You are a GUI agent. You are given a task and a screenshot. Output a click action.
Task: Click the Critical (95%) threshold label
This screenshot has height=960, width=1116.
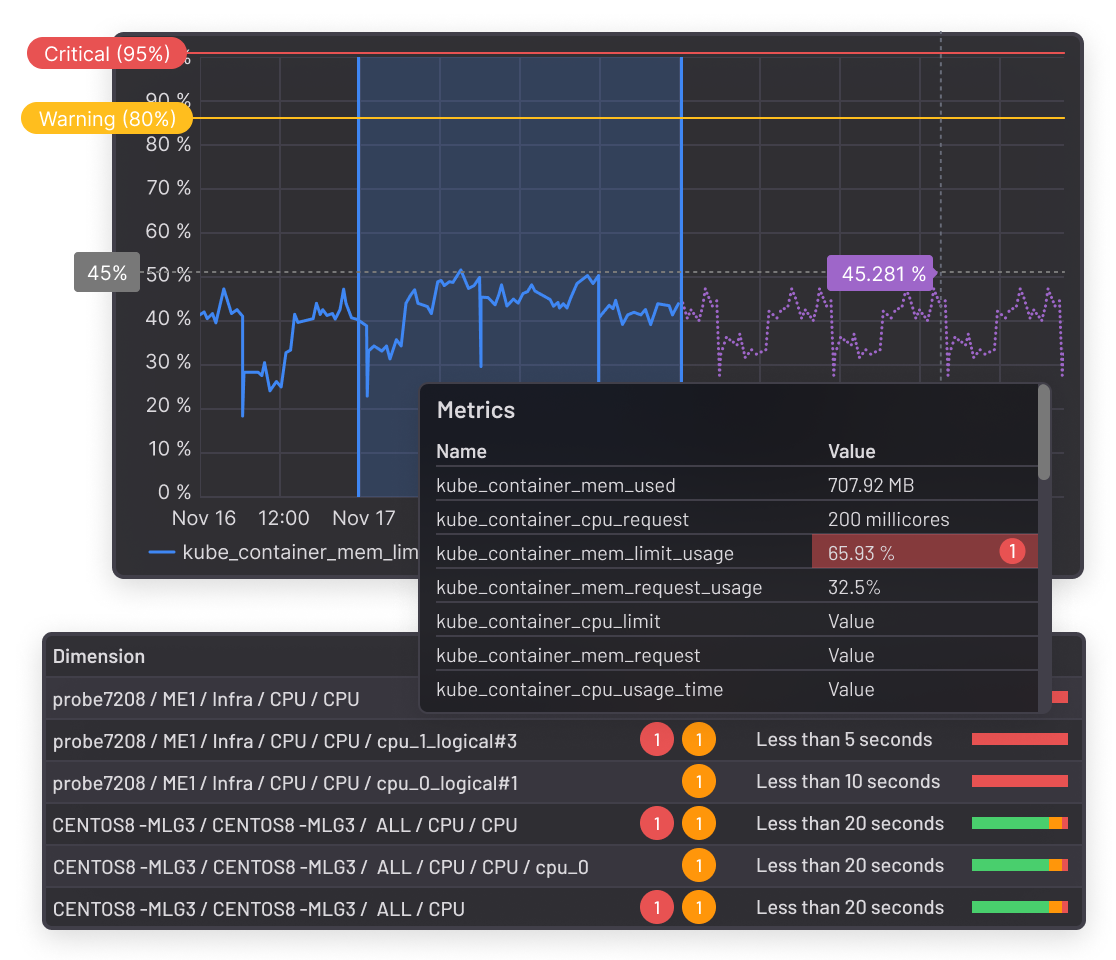pos(107,54)
